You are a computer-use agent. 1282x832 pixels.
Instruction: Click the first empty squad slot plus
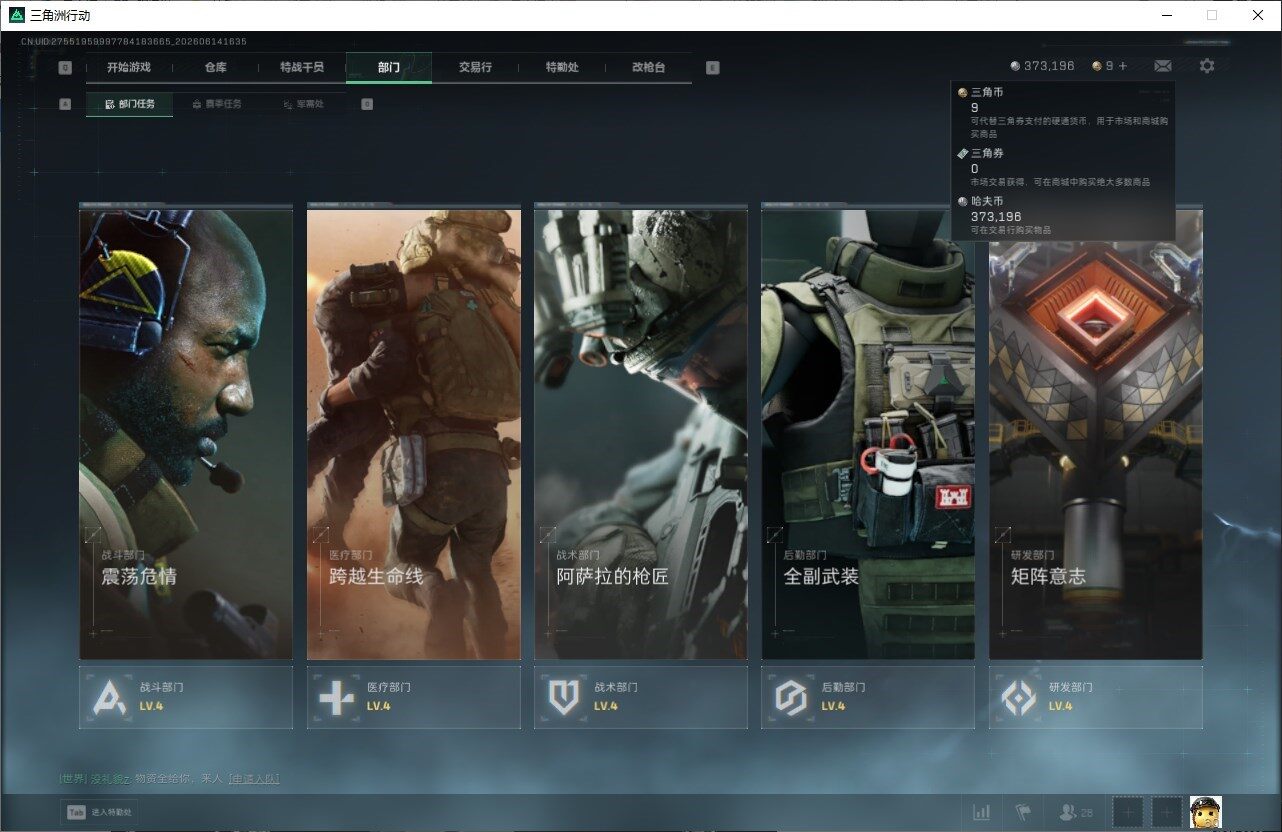pyautogui.click(x=1127, y=812)
